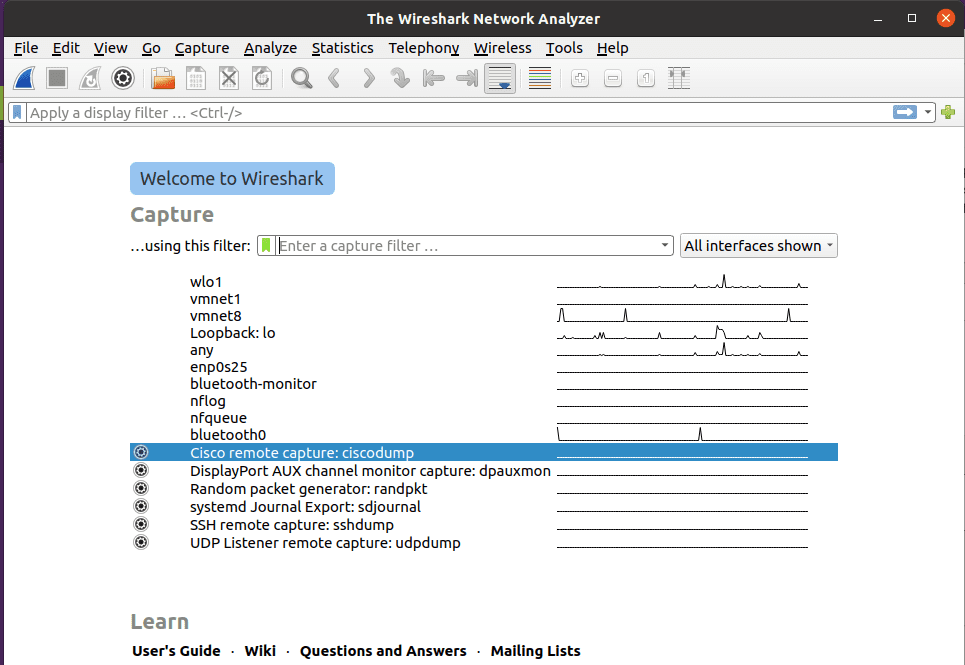Open the Statistics menu
The height and width of the screenshot is (665, 965).
point(342,48)
